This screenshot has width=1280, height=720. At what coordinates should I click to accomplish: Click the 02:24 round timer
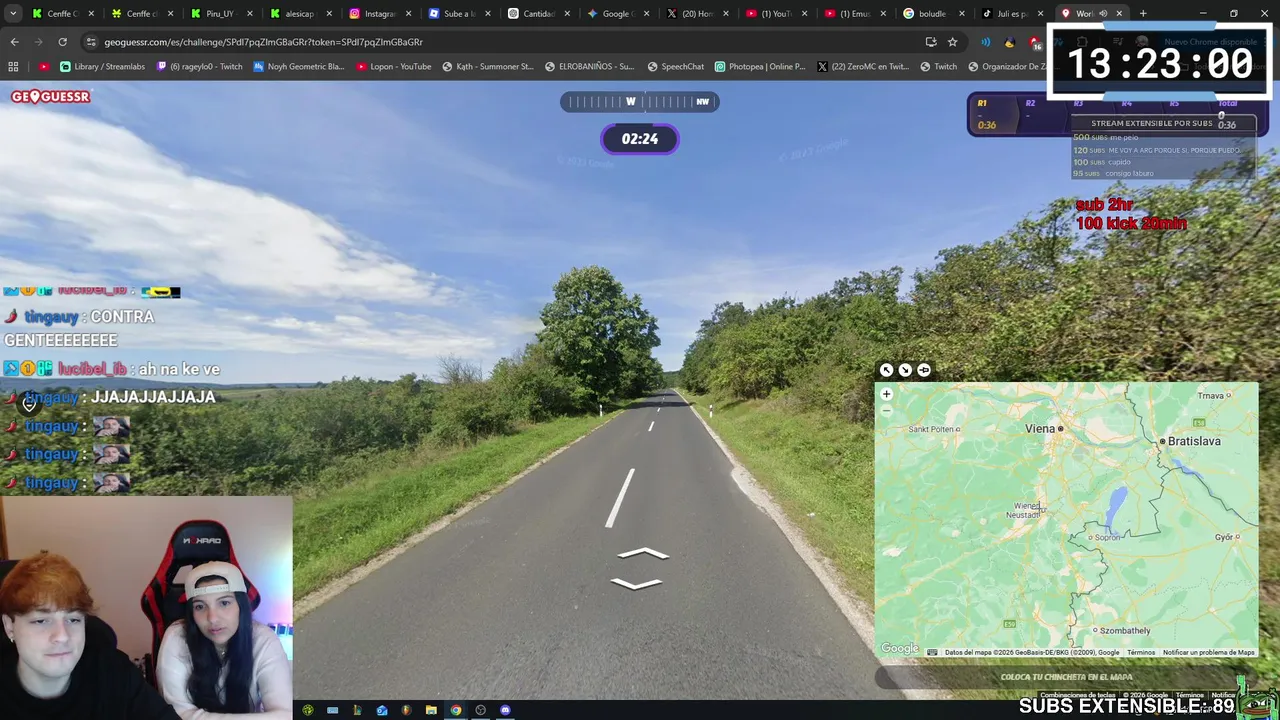640,139
